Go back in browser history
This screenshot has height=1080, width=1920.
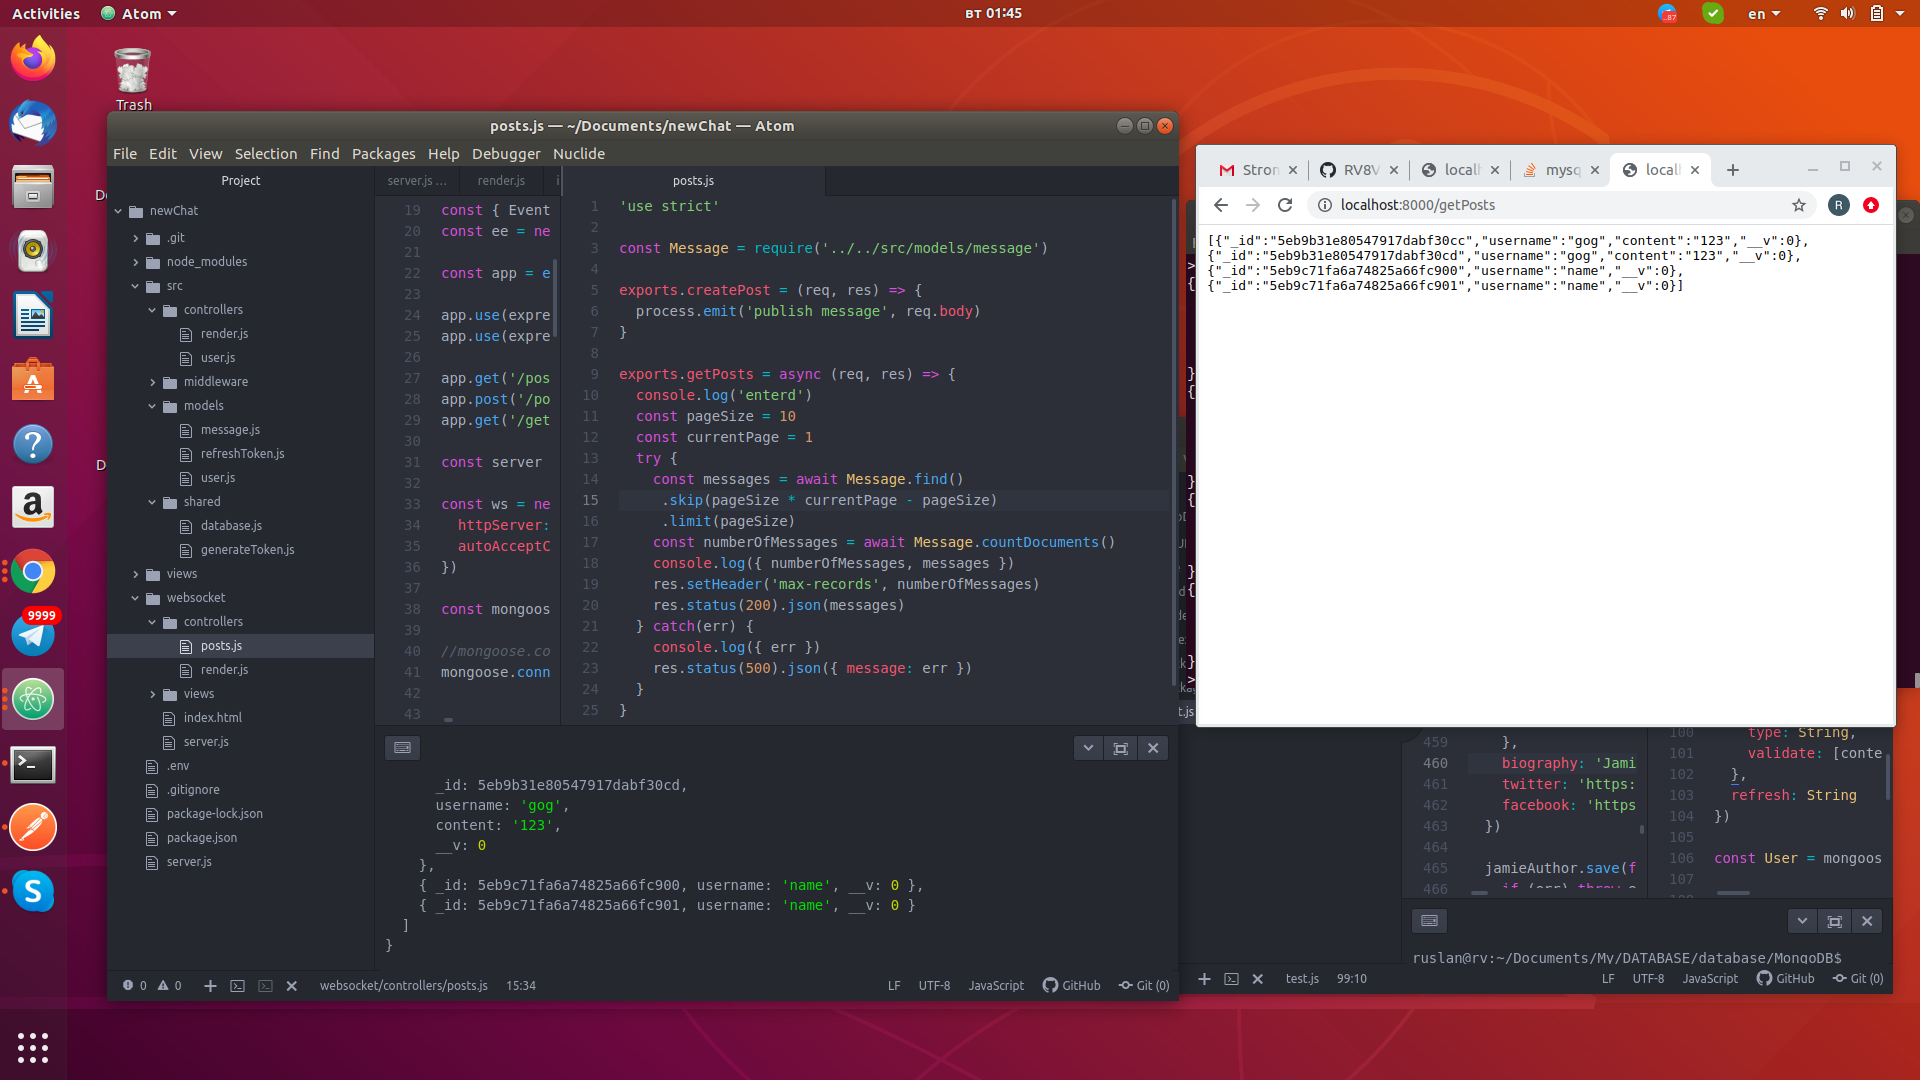tap(1221, 205)
